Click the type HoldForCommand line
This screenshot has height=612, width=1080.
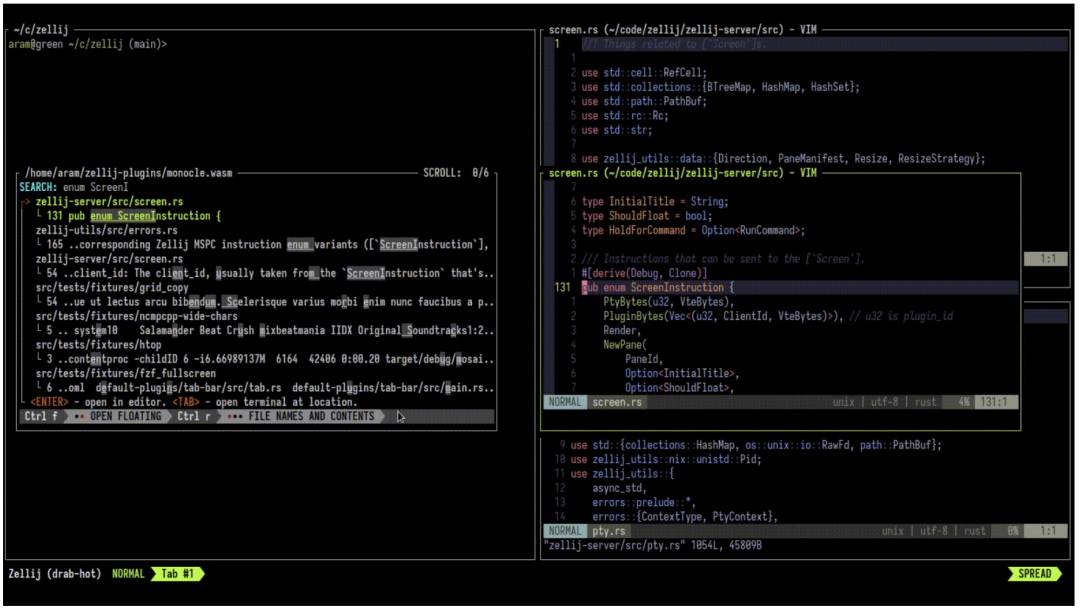tap(693, 231)
